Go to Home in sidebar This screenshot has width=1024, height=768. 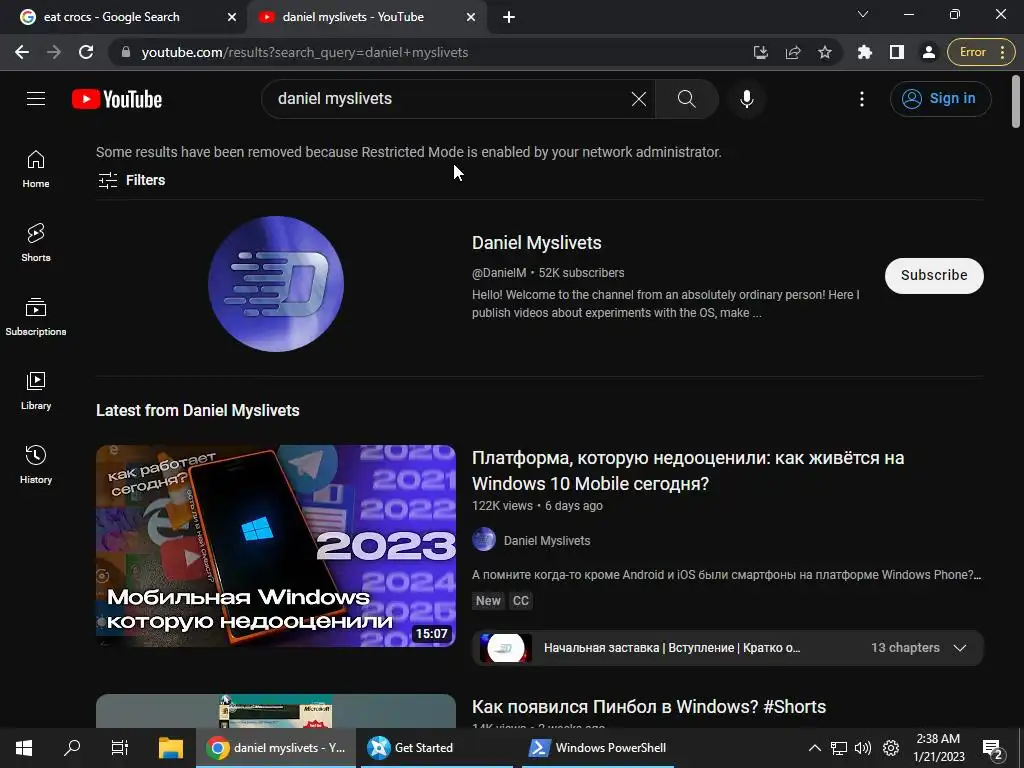[x=36, y=168]
